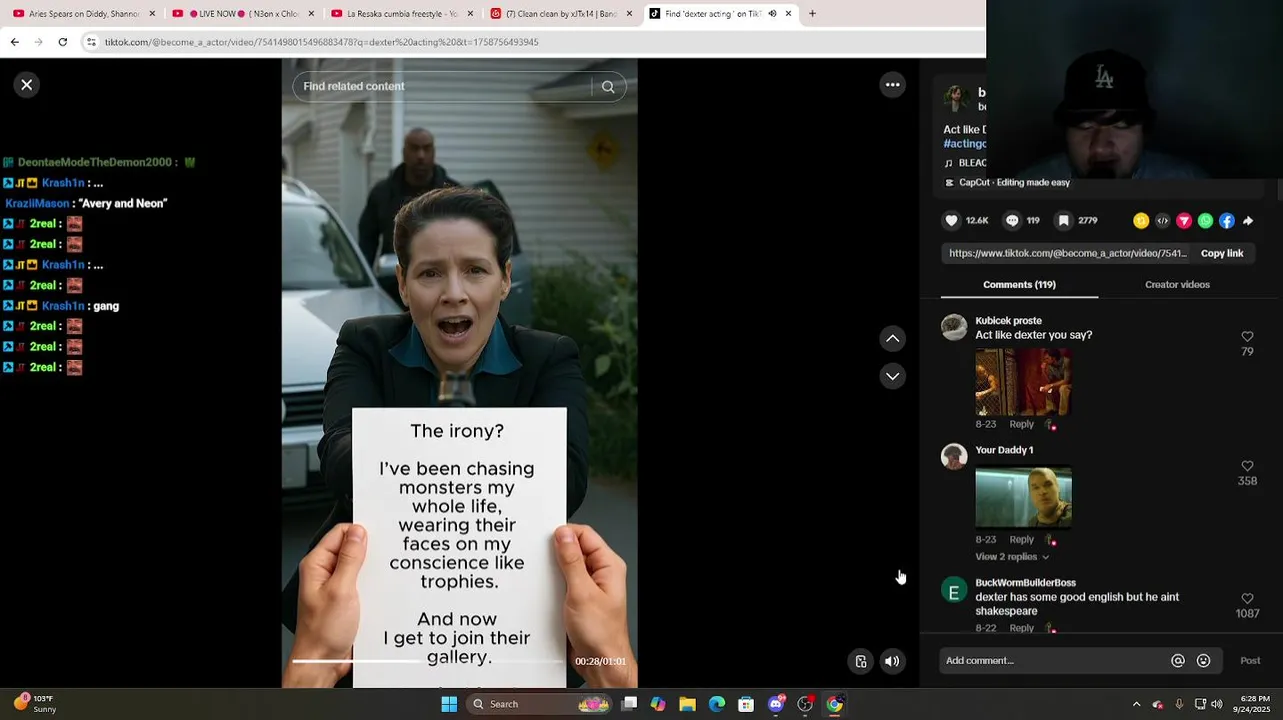Open File Explorer from the taskbar
The width and height of the screenshot is (1283, 720).
tap(687, 704)
